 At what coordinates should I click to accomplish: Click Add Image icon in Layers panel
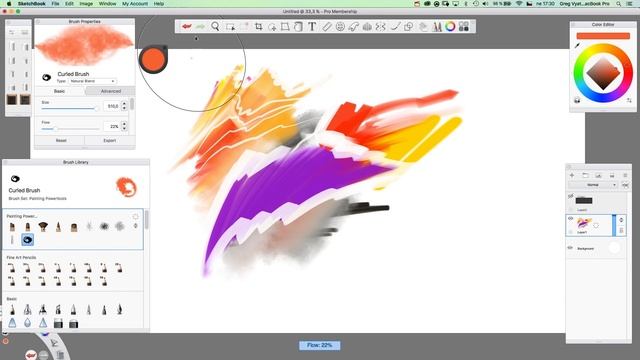pyautogui.click(x=598, y=175)
